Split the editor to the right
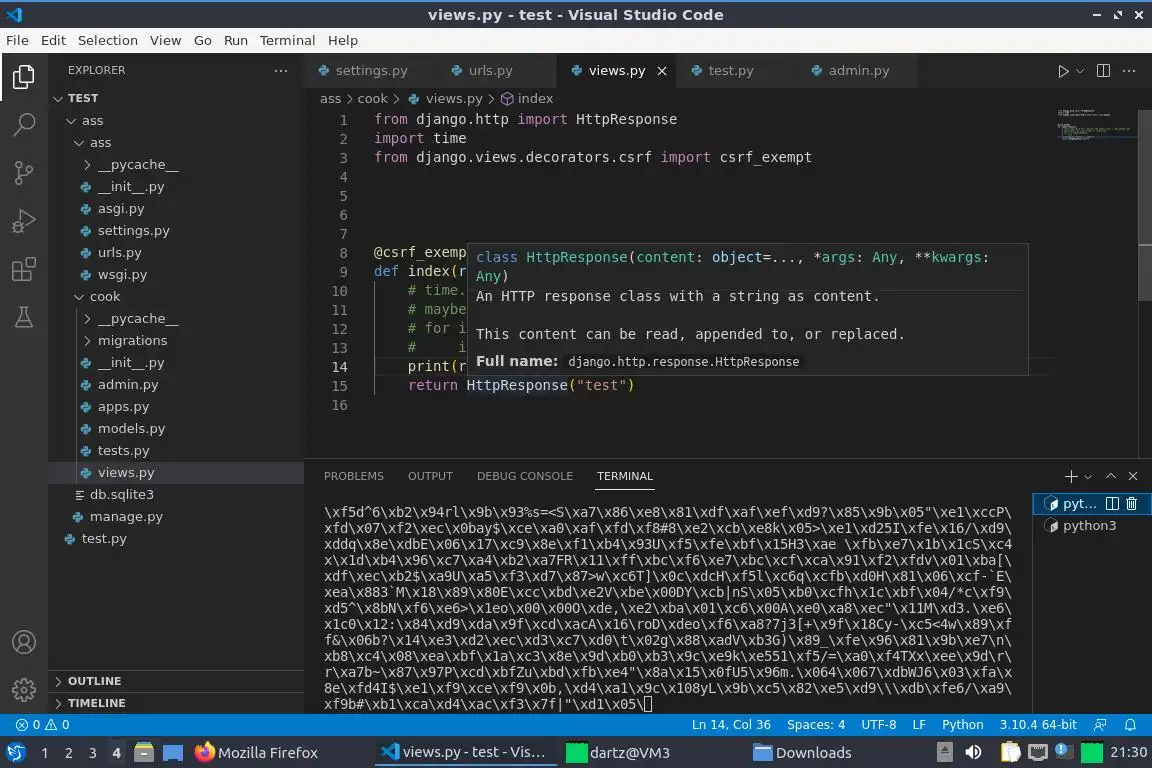The height and width of the screenshot is (768, 1152). pos(1103,71)
